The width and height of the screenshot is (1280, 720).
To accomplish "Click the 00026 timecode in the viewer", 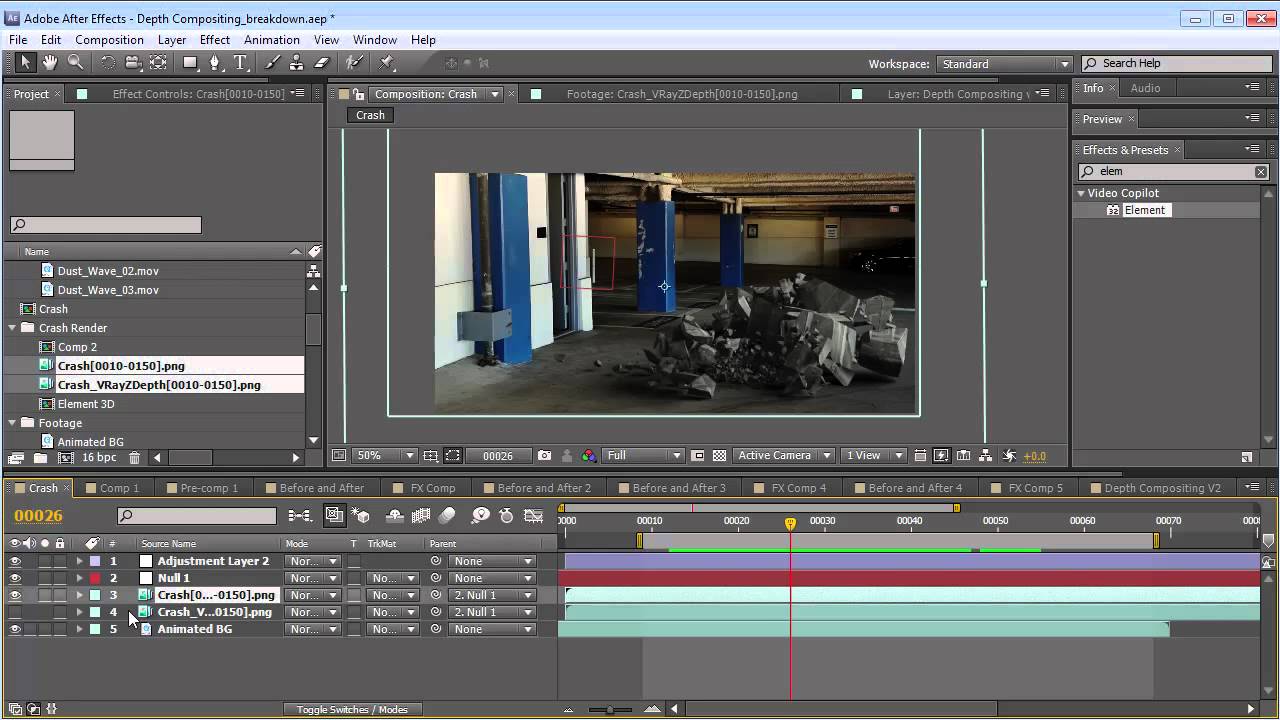I will (x=497, y=456).
